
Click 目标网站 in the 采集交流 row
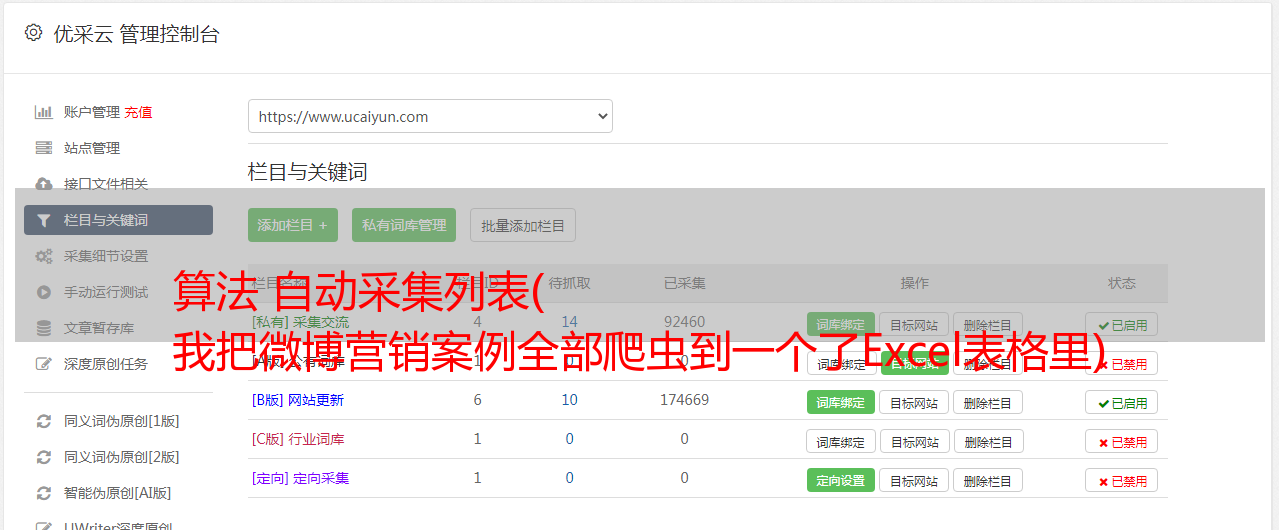[915, 325]
